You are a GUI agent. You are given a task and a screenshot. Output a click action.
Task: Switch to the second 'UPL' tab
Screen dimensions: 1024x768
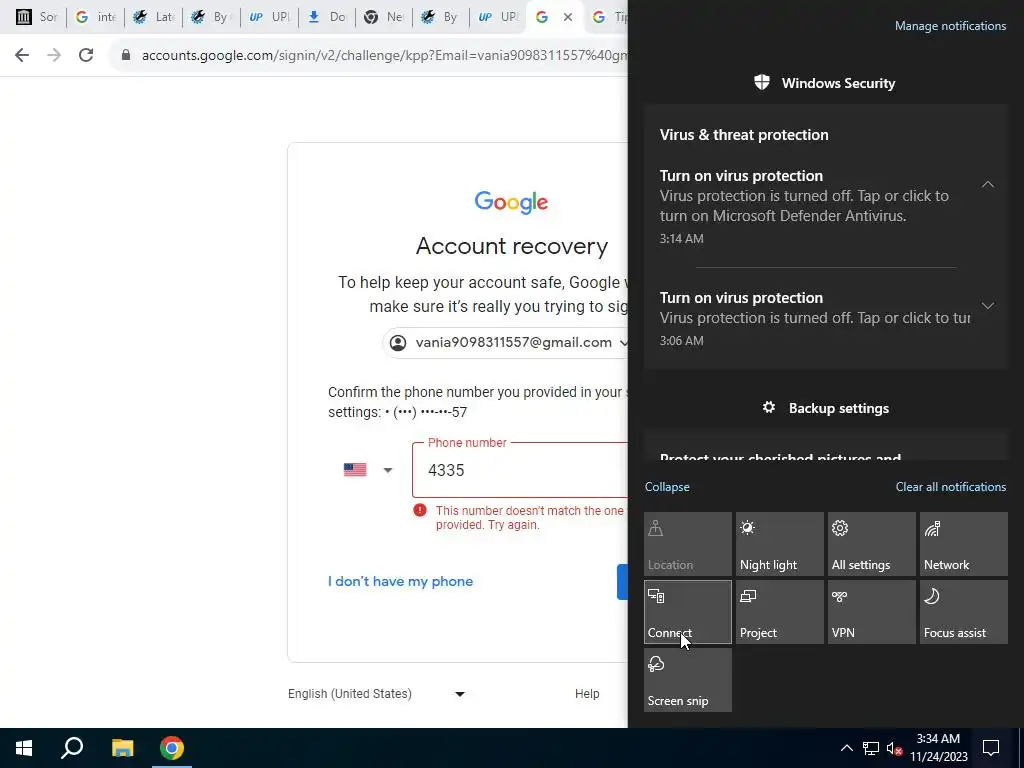point(499,17)
